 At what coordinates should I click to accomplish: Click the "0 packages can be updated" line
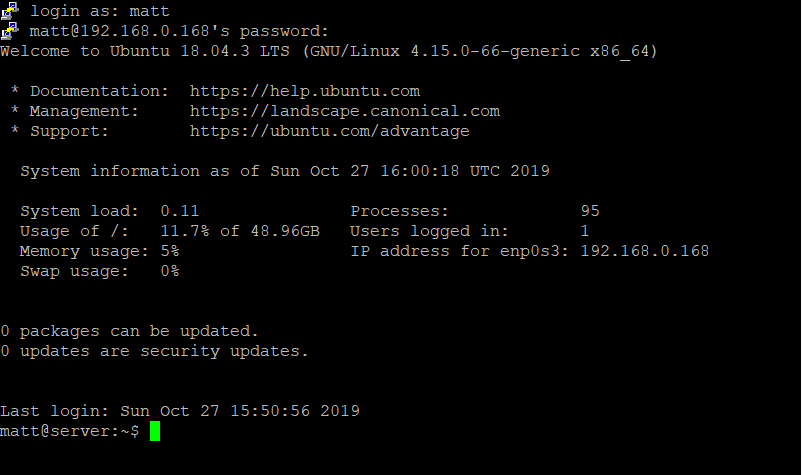[x=129, y=331]
